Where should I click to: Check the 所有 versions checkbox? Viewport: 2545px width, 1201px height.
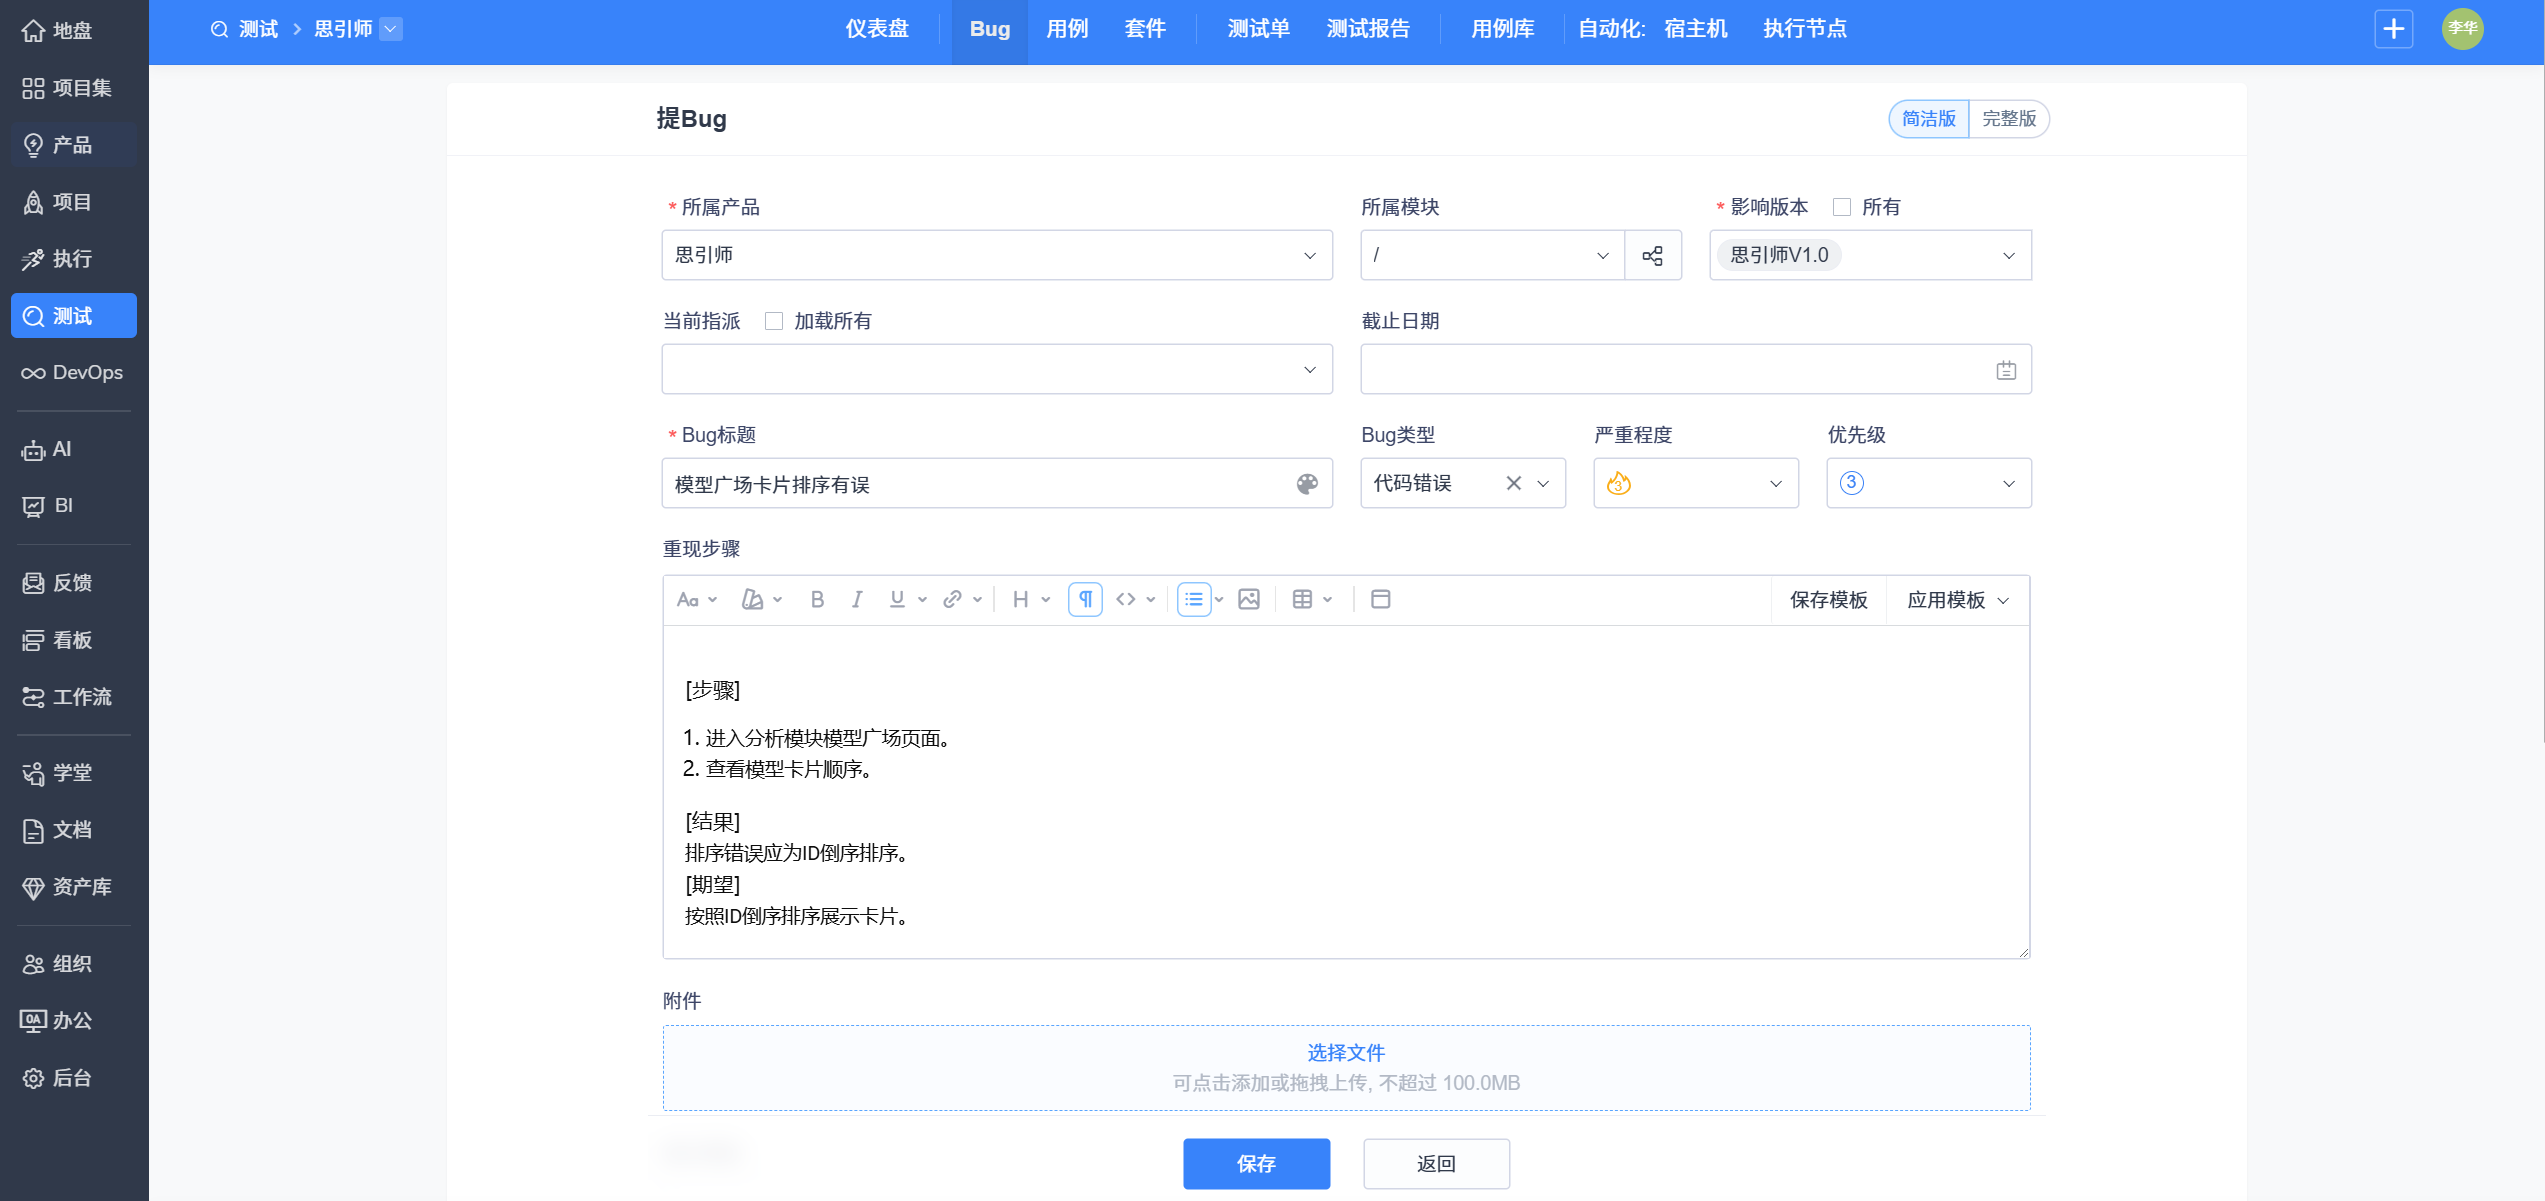tap(1841, 207)
